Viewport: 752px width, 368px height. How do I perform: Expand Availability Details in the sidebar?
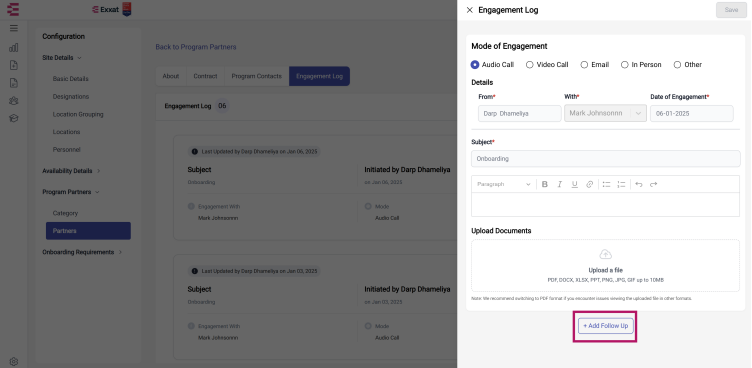coord(71,171)
